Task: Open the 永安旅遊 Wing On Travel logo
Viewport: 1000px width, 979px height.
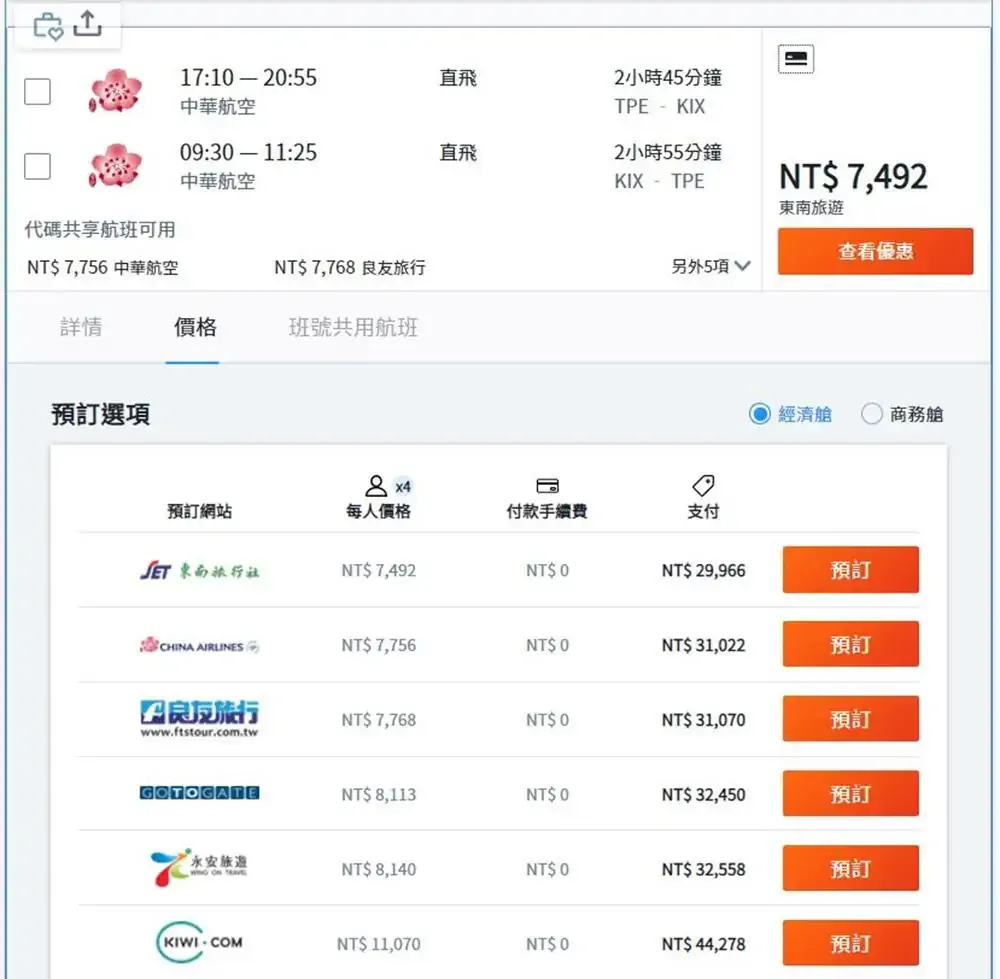Action: 200,867
